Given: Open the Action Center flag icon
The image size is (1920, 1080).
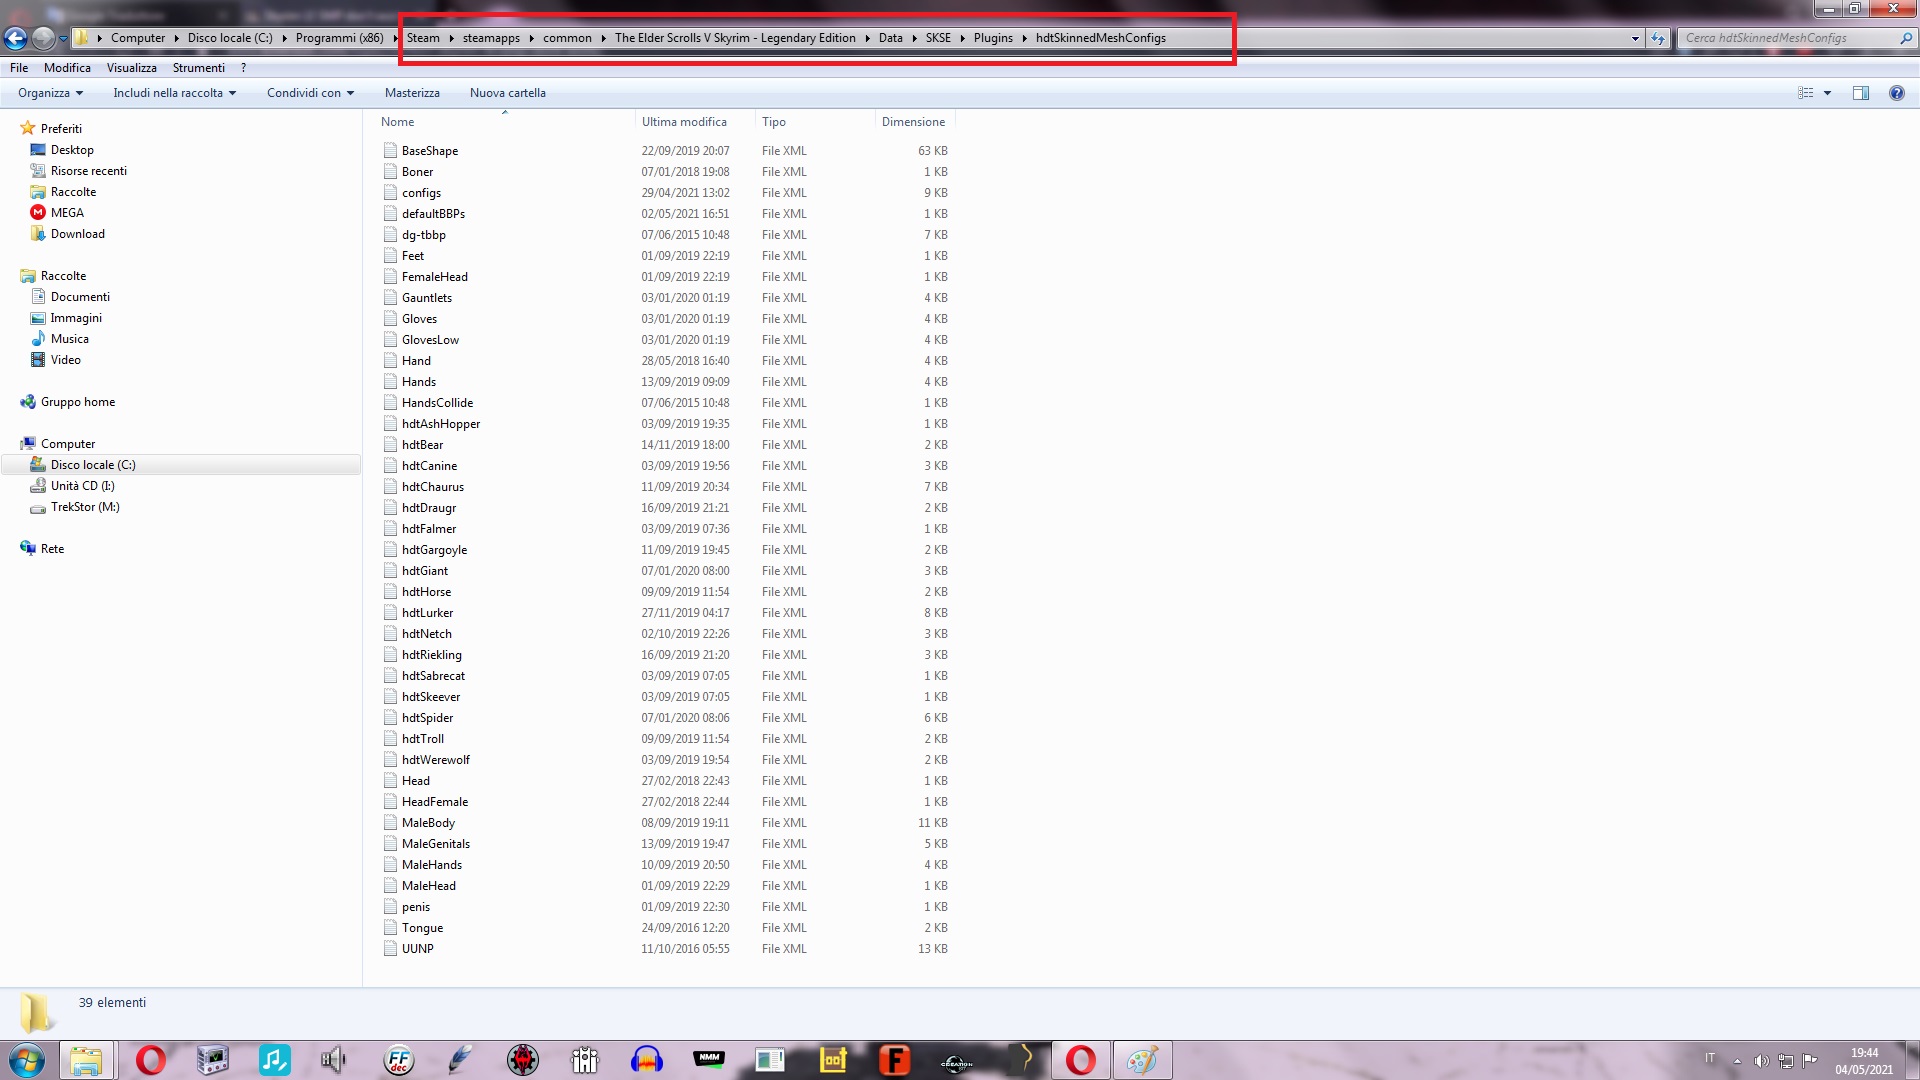Looking at the screenshot, I should [1810, 1061].
